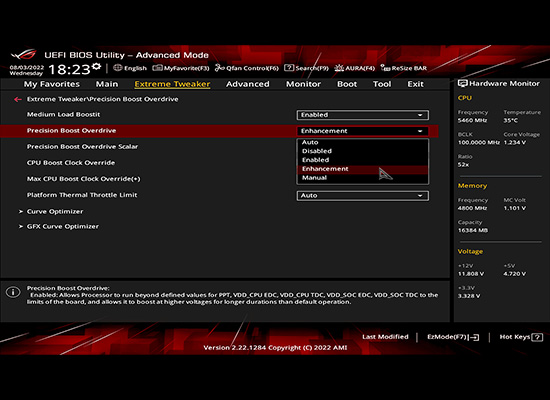Select CPU Boost Clock Override setting
550x400 pixels.
tap(71, 163)
